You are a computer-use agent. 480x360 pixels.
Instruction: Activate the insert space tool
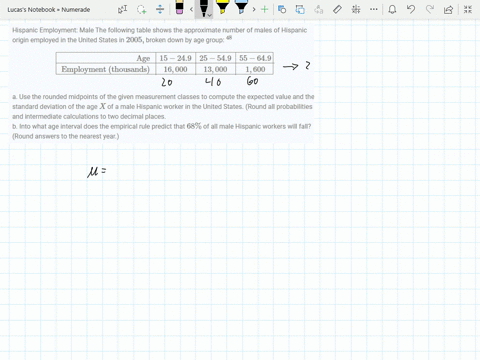pos(160,9)
